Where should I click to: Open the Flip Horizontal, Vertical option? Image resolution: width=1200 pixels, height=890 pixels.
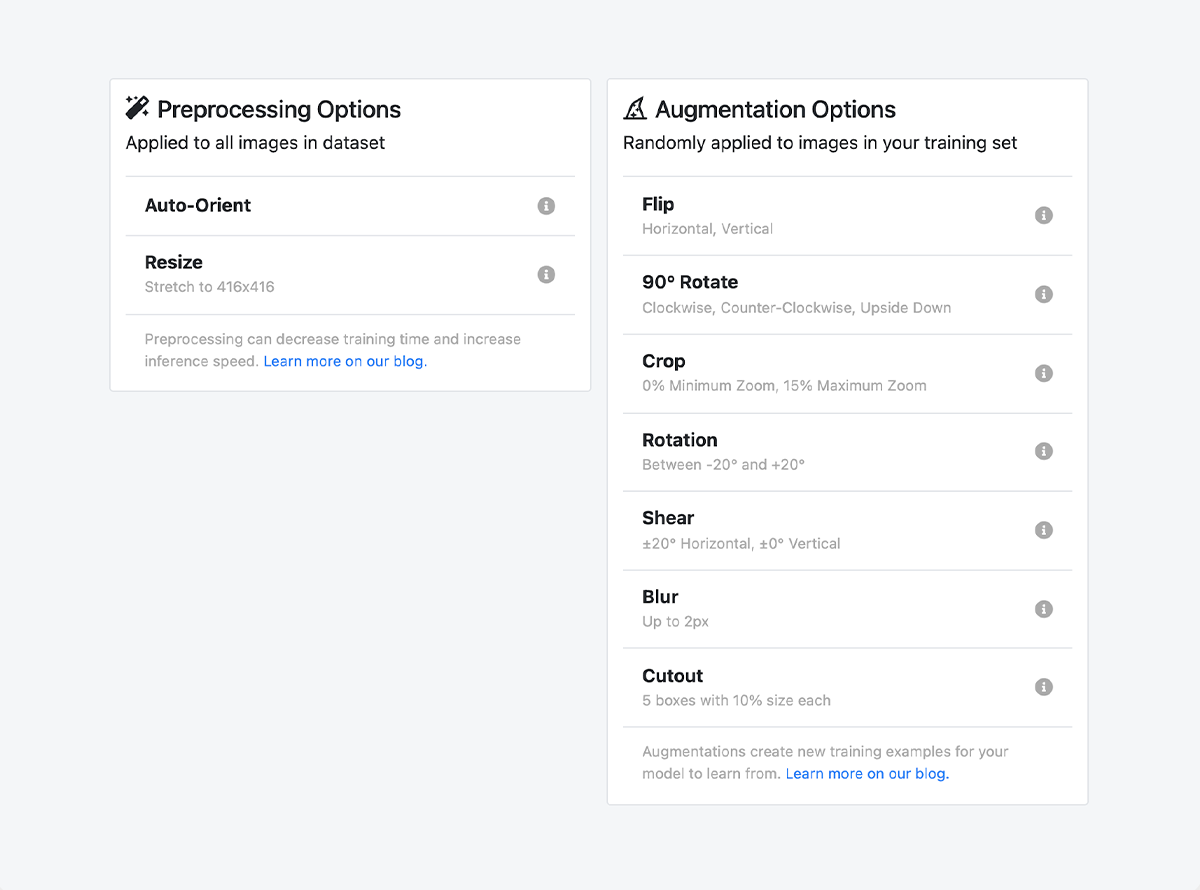707,215
